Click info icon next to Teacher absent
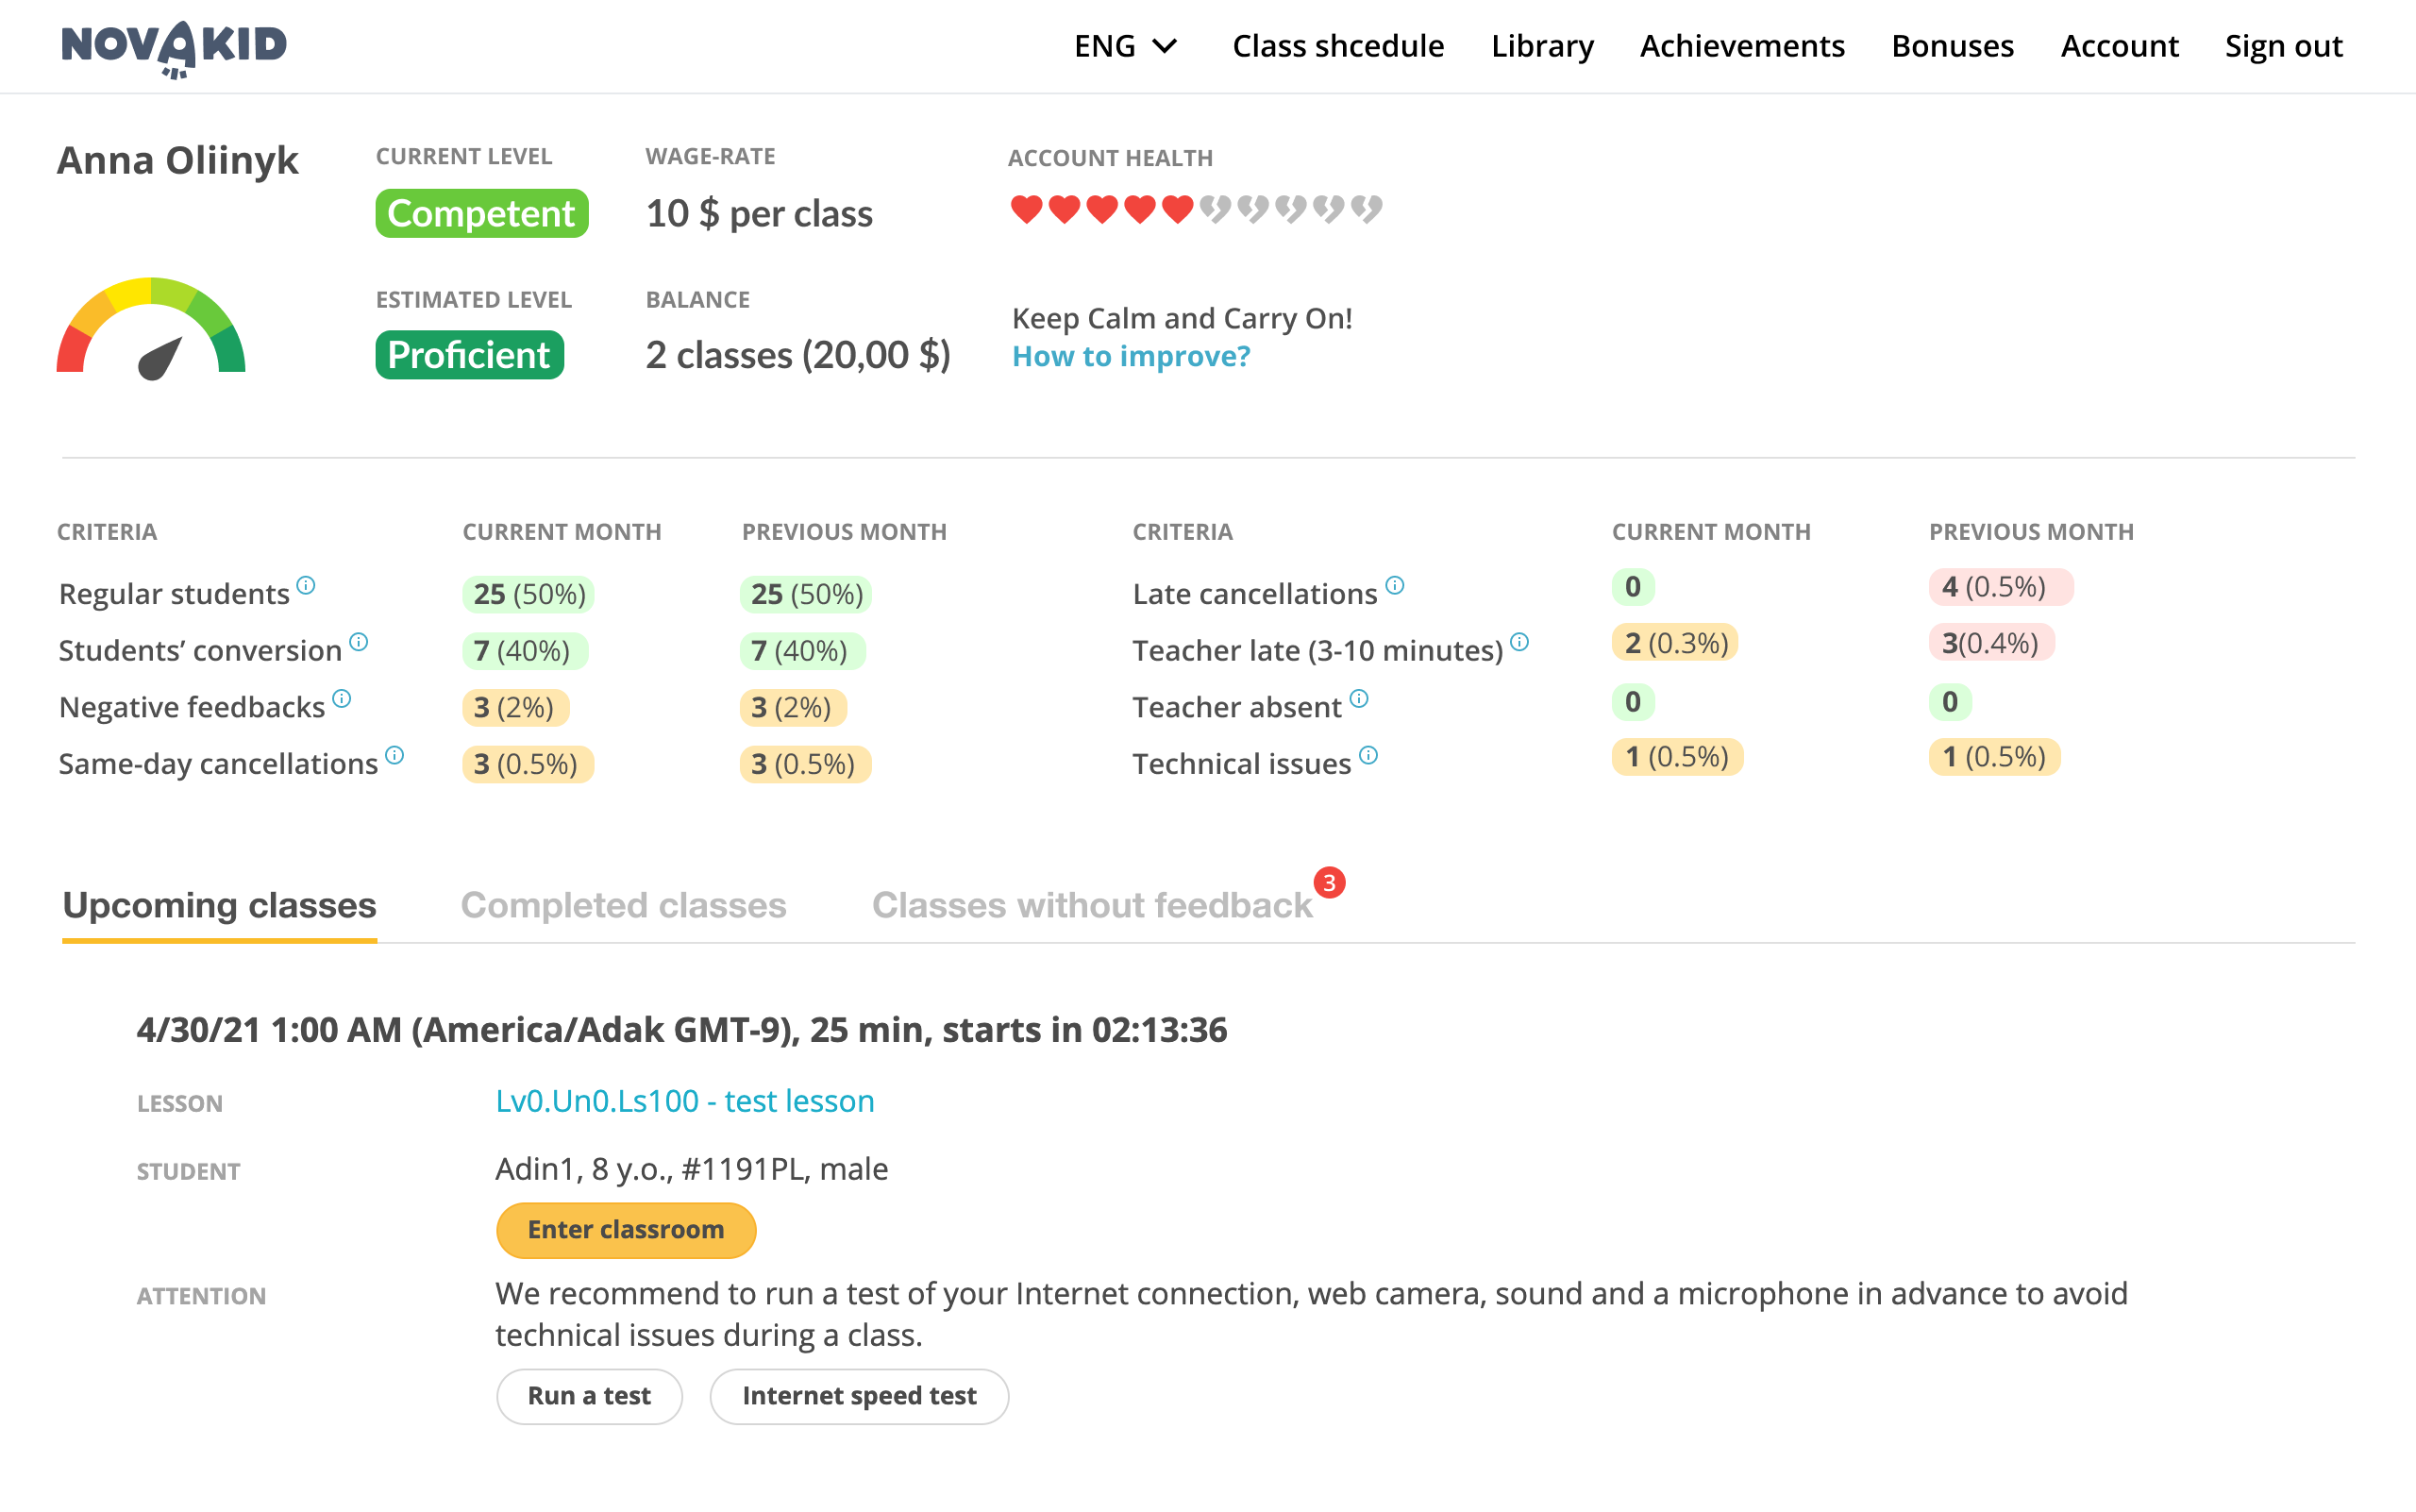This screenshot has width=2416, height=1512. click(x=1359, y=698)
